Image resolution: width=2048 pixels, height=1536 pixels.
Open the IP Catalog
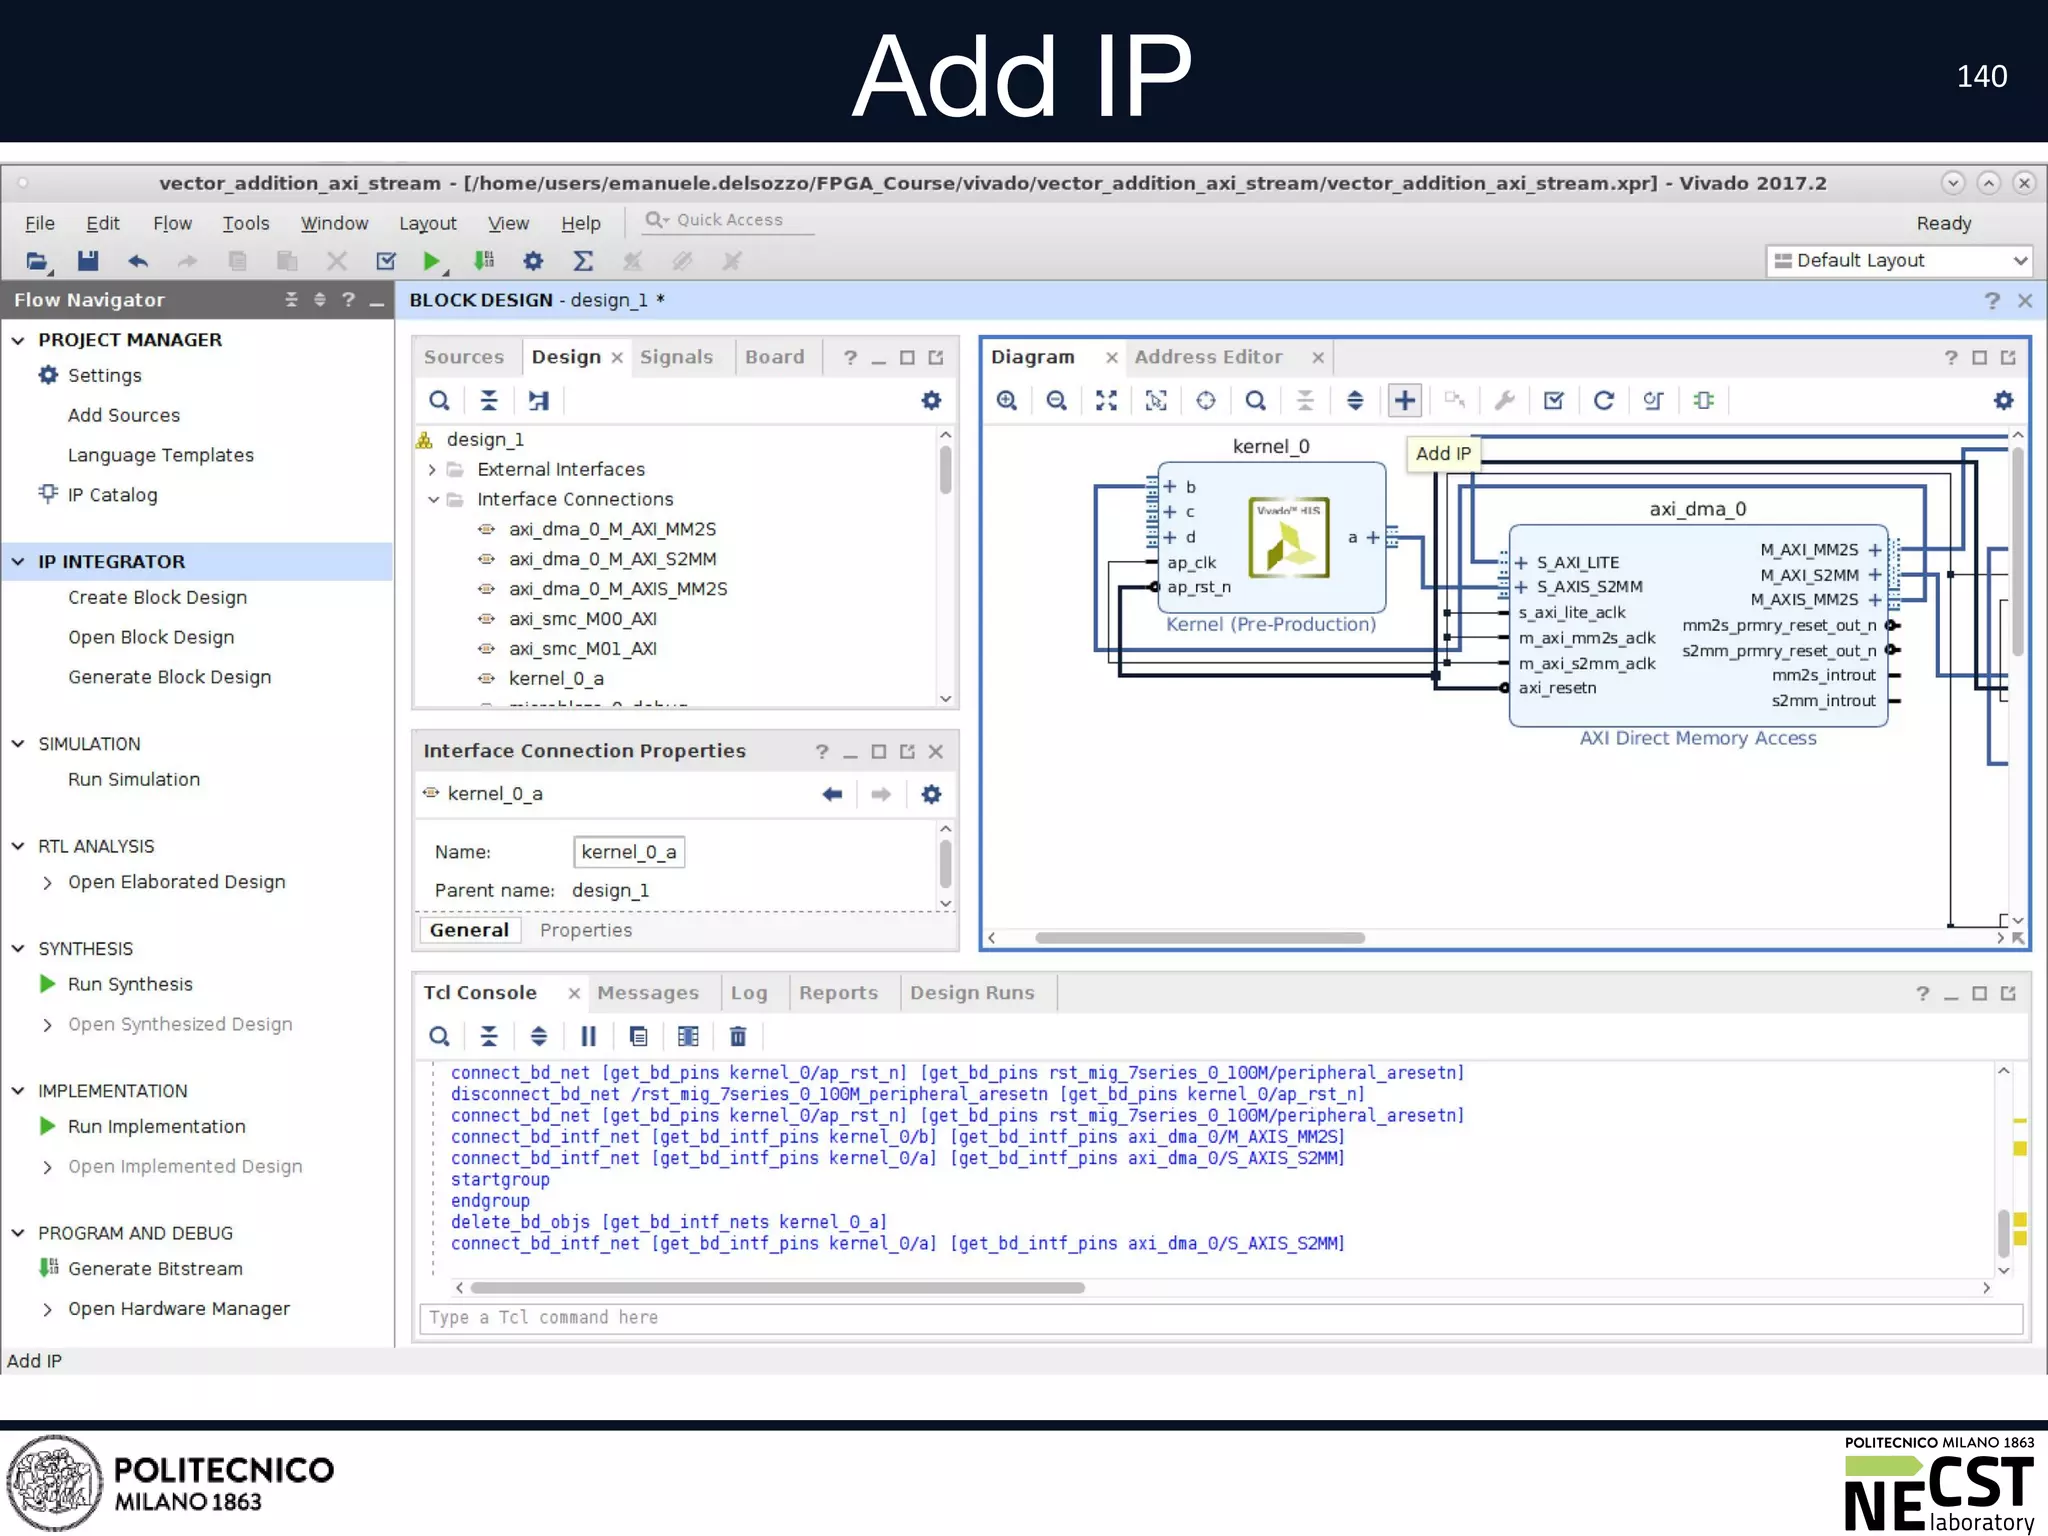112,495
